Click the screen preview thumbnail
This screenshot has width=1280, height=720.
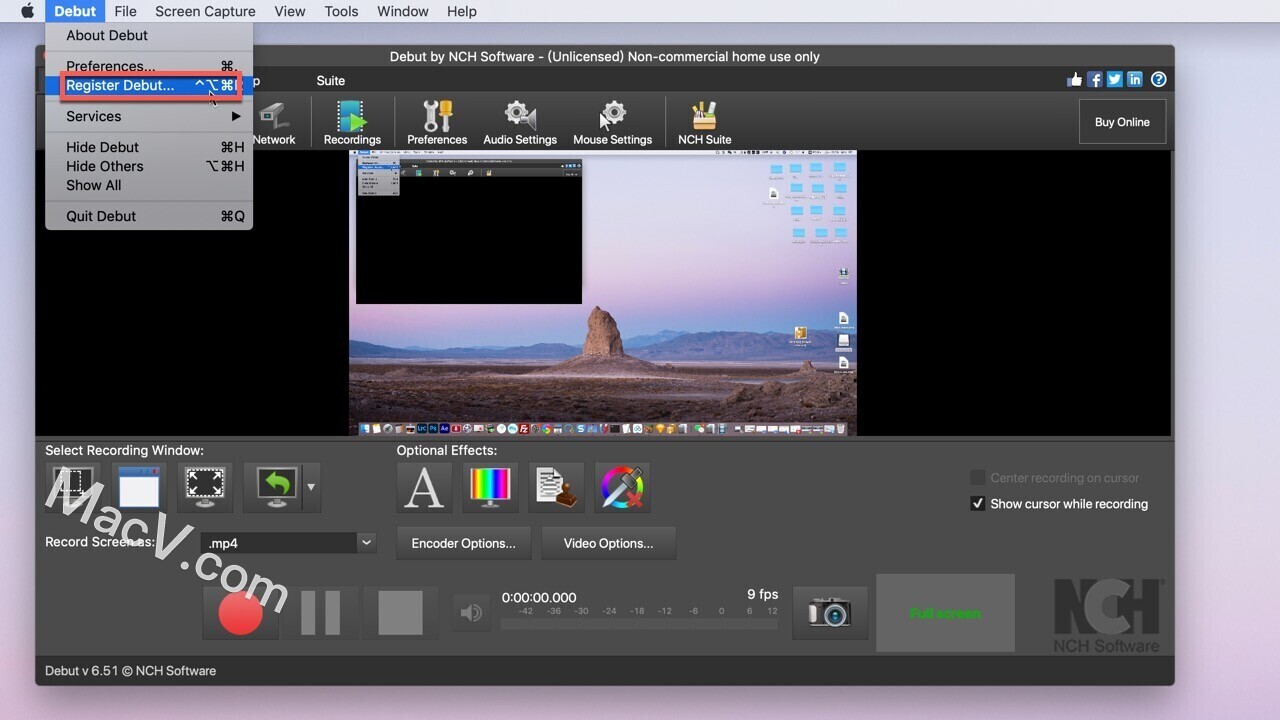(x=603, y=293)
